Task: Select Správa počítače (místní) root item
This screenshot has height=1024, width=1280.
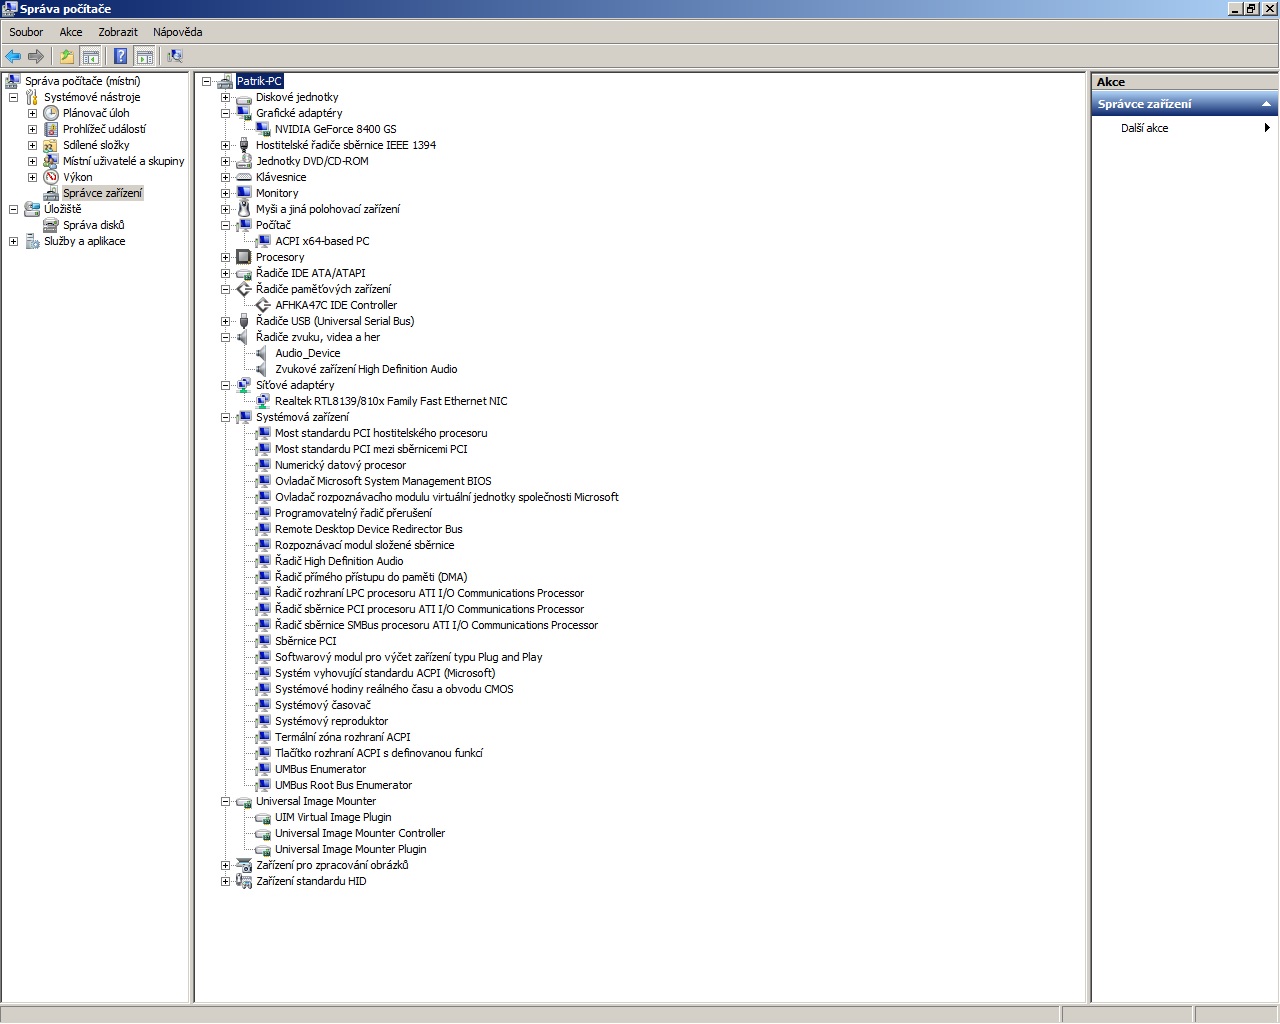Action: 82,81
